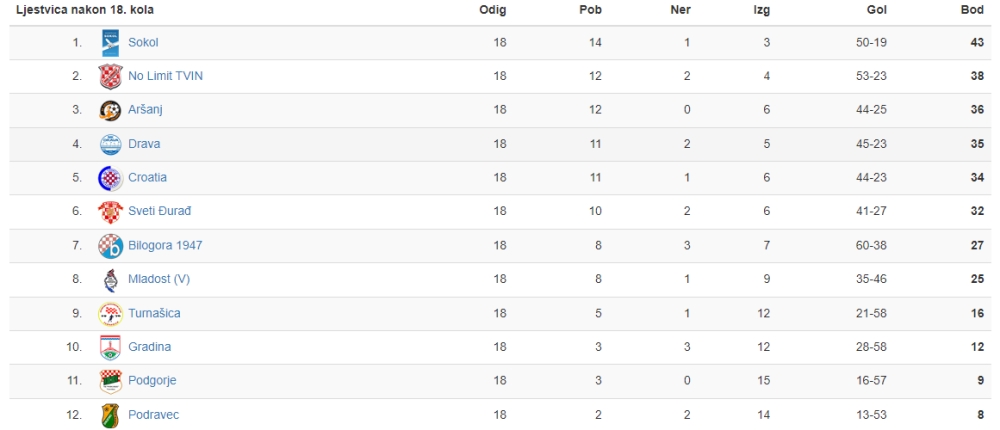Click the Gradina club crest

tap(110, 347)
